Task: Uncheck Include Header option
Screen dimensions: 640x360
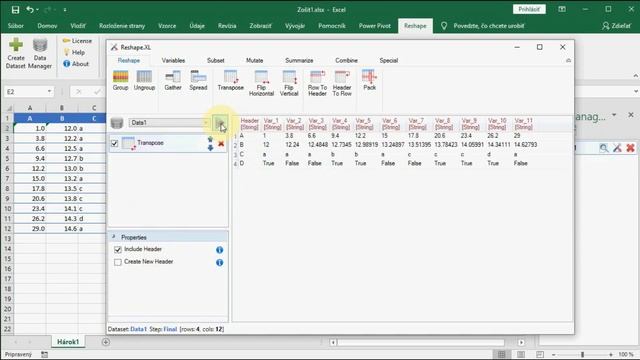Action: [x=118, y=249]
